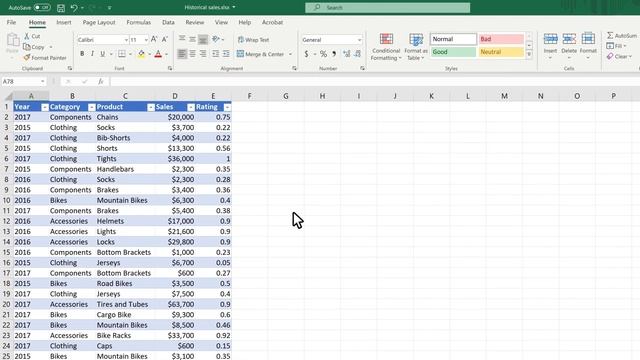Open Conditional Formatting menu
Viewport: 640px width, 360px height.
pyautogui.click(x=386, y=47)
